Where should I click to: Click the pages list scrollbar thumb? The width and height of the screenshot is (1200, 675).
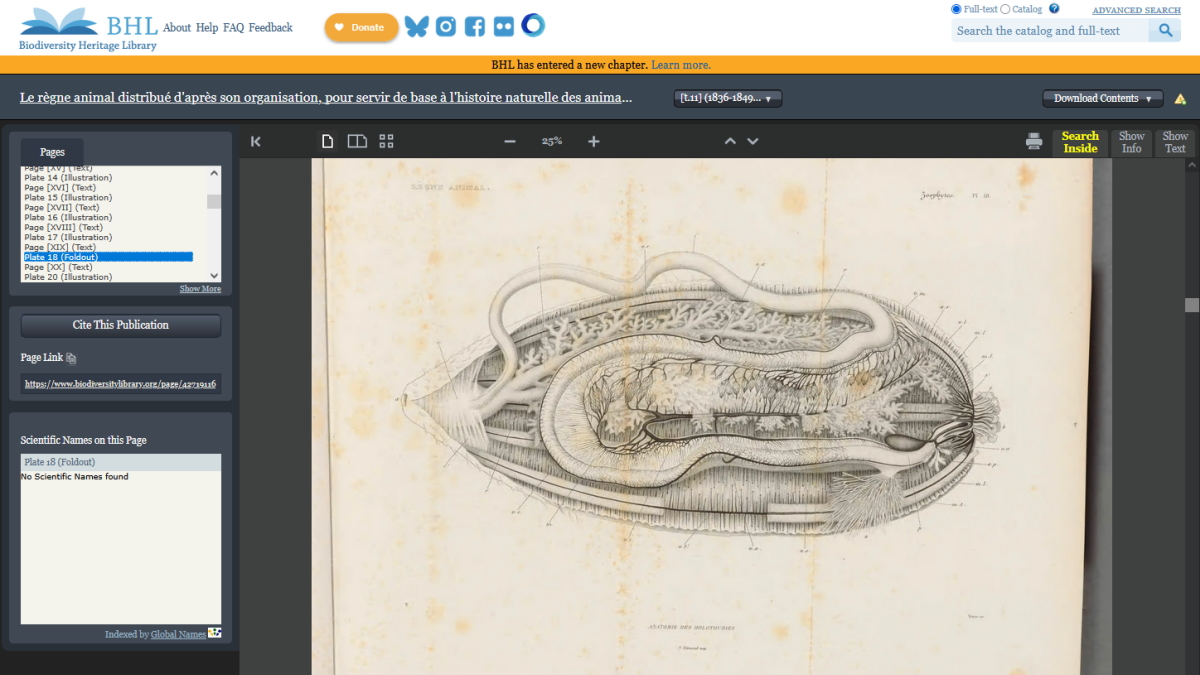[x=214, y=201]
